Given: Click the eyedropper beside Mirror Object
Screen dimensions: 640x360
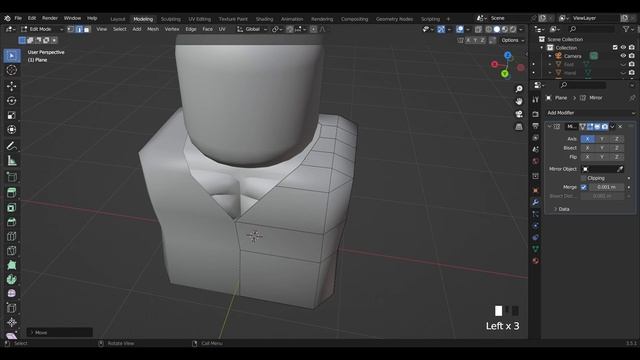Looking at the screenshot, I should coord(620,169).
